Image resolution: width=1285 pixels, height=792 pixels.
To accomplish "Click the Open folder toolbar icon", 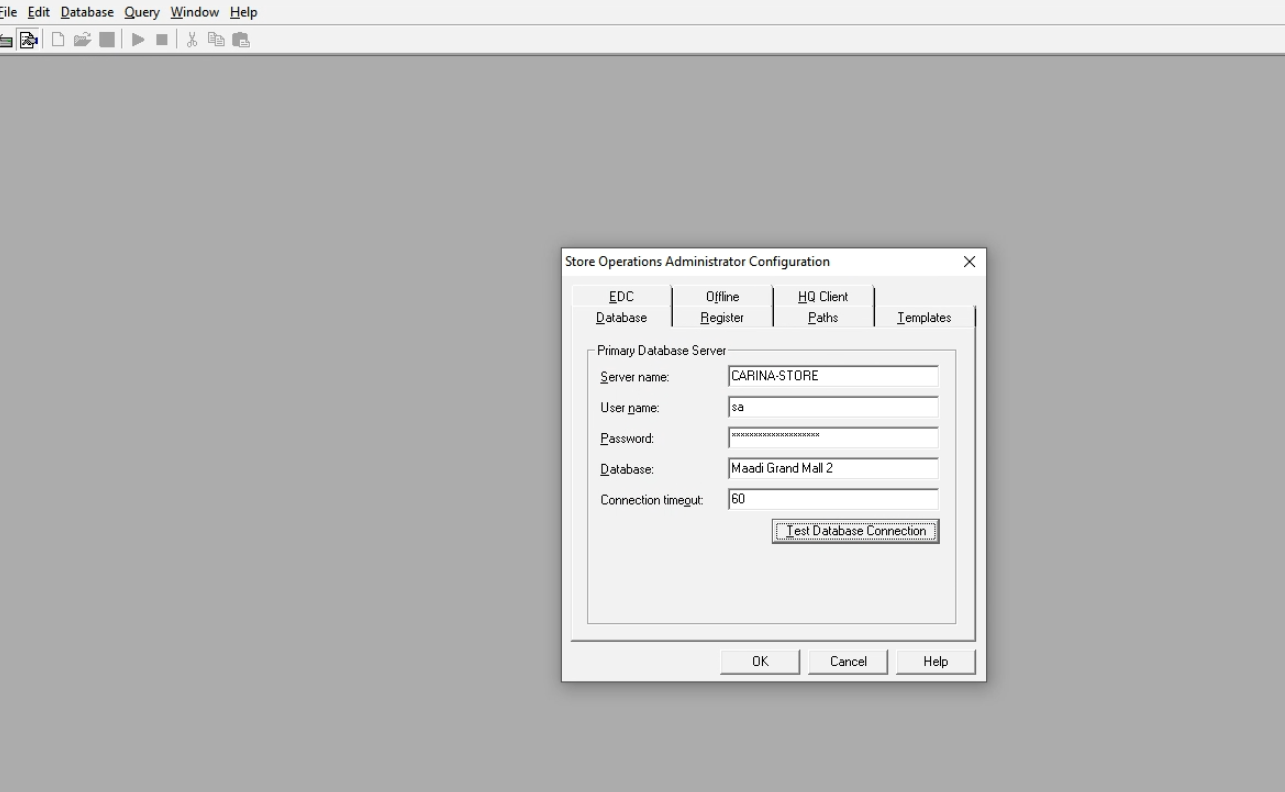I will (x=80, y=40).
